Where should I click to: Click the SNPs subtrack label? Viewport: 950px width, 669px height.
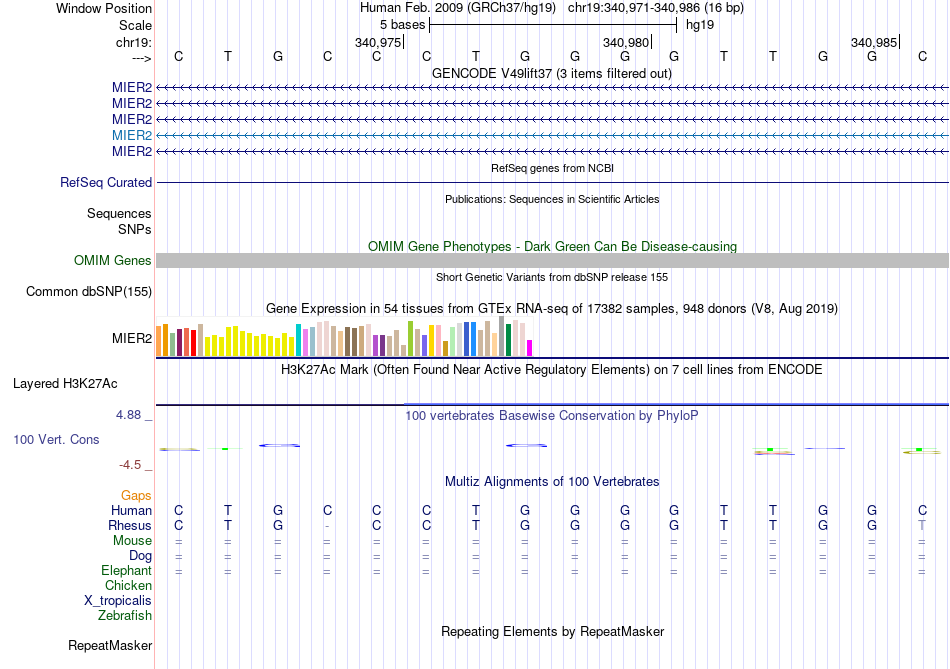click(x=135, y=229)
